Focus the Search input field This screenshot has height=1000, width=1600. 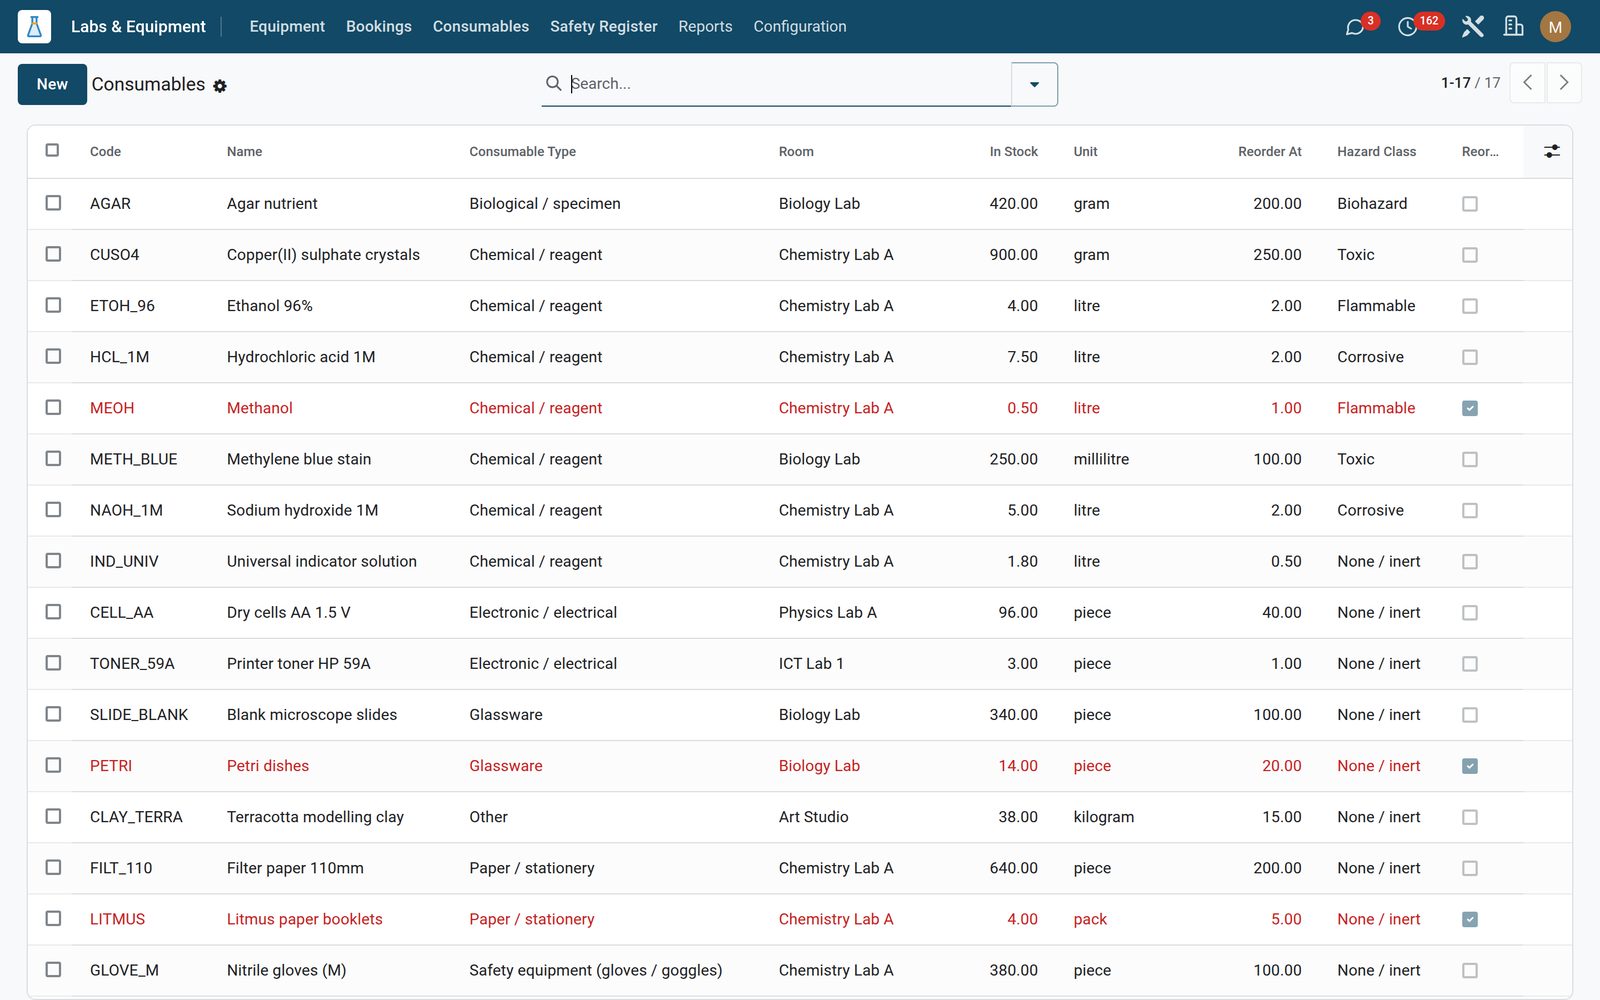tap(788, 84)
